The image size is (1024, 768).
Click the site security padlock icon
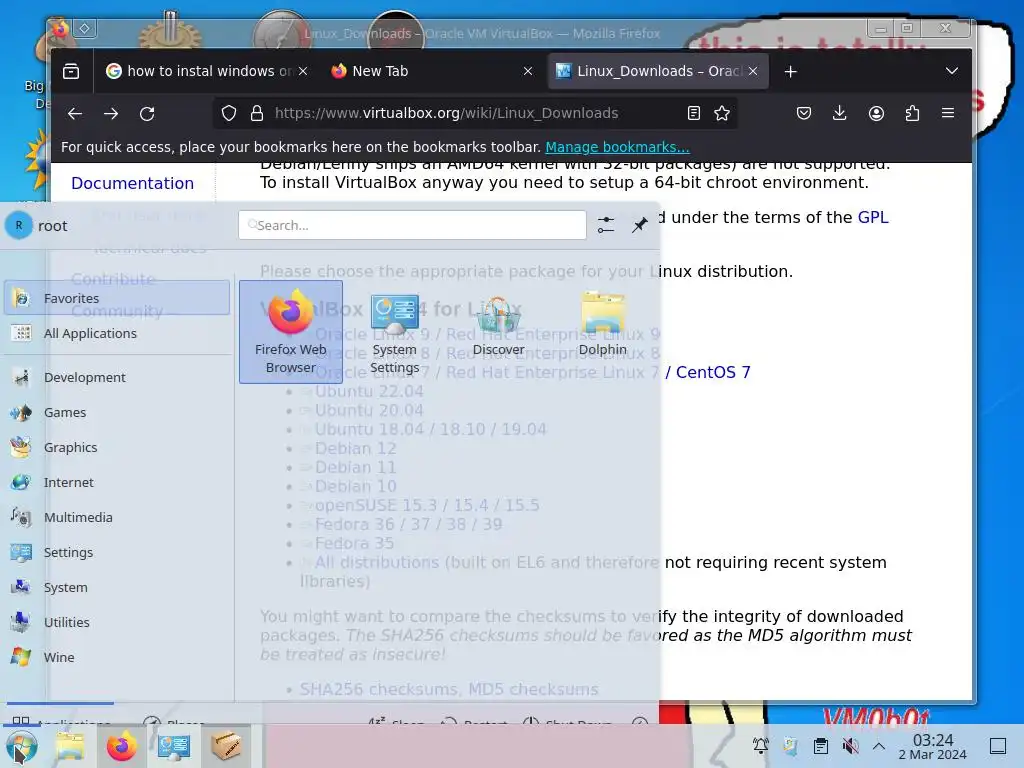point(257,114)
